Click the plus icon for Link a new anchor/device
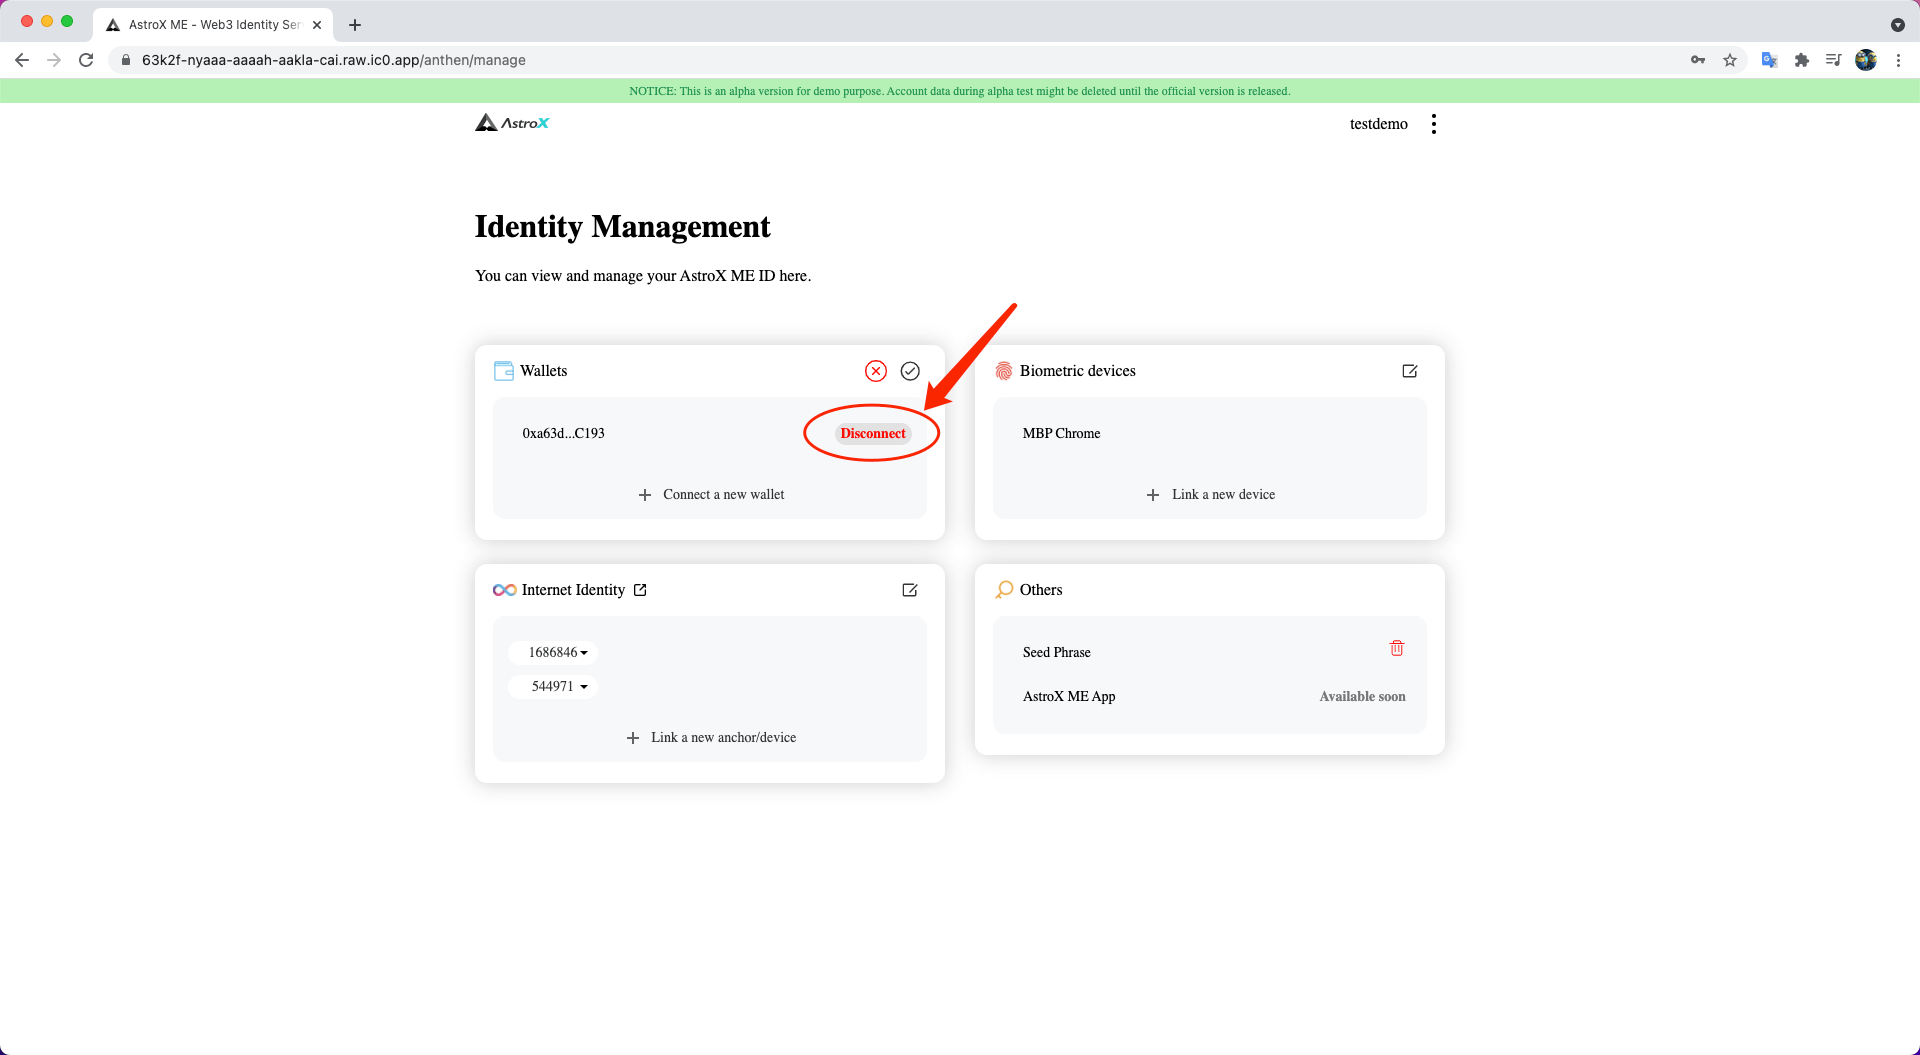Viewport: 1920px width, 1055px height. point(633,738)
